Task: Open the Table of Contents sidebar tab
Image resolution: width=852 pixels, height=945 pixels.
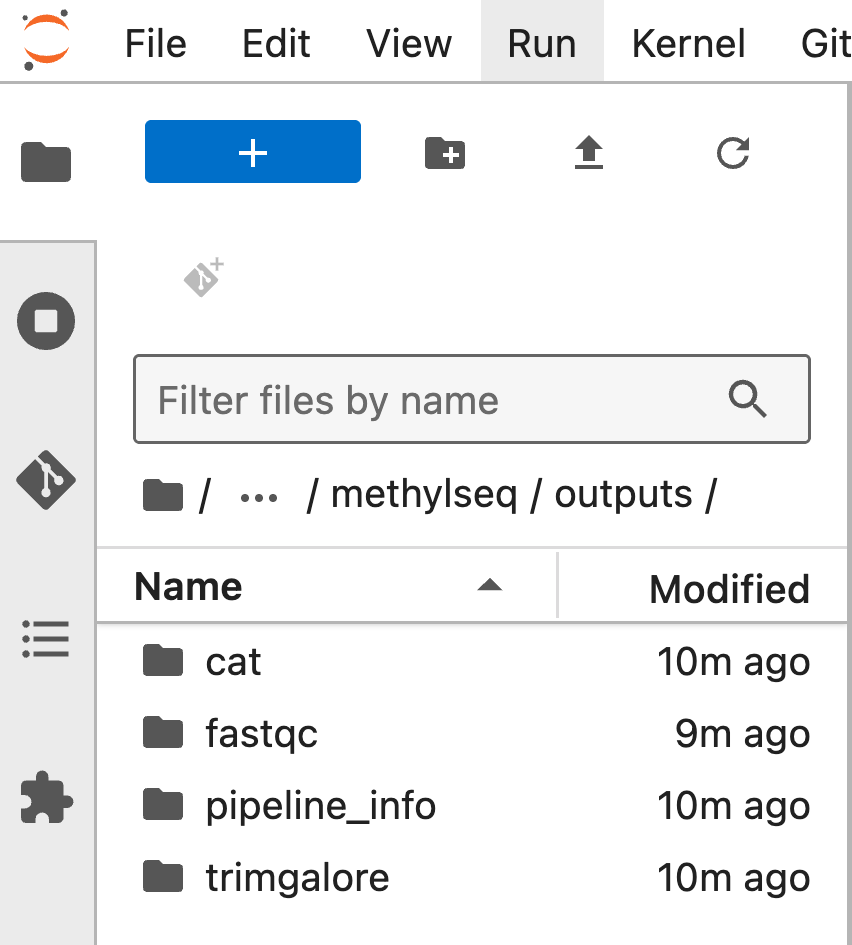Action: click(46, 639)
